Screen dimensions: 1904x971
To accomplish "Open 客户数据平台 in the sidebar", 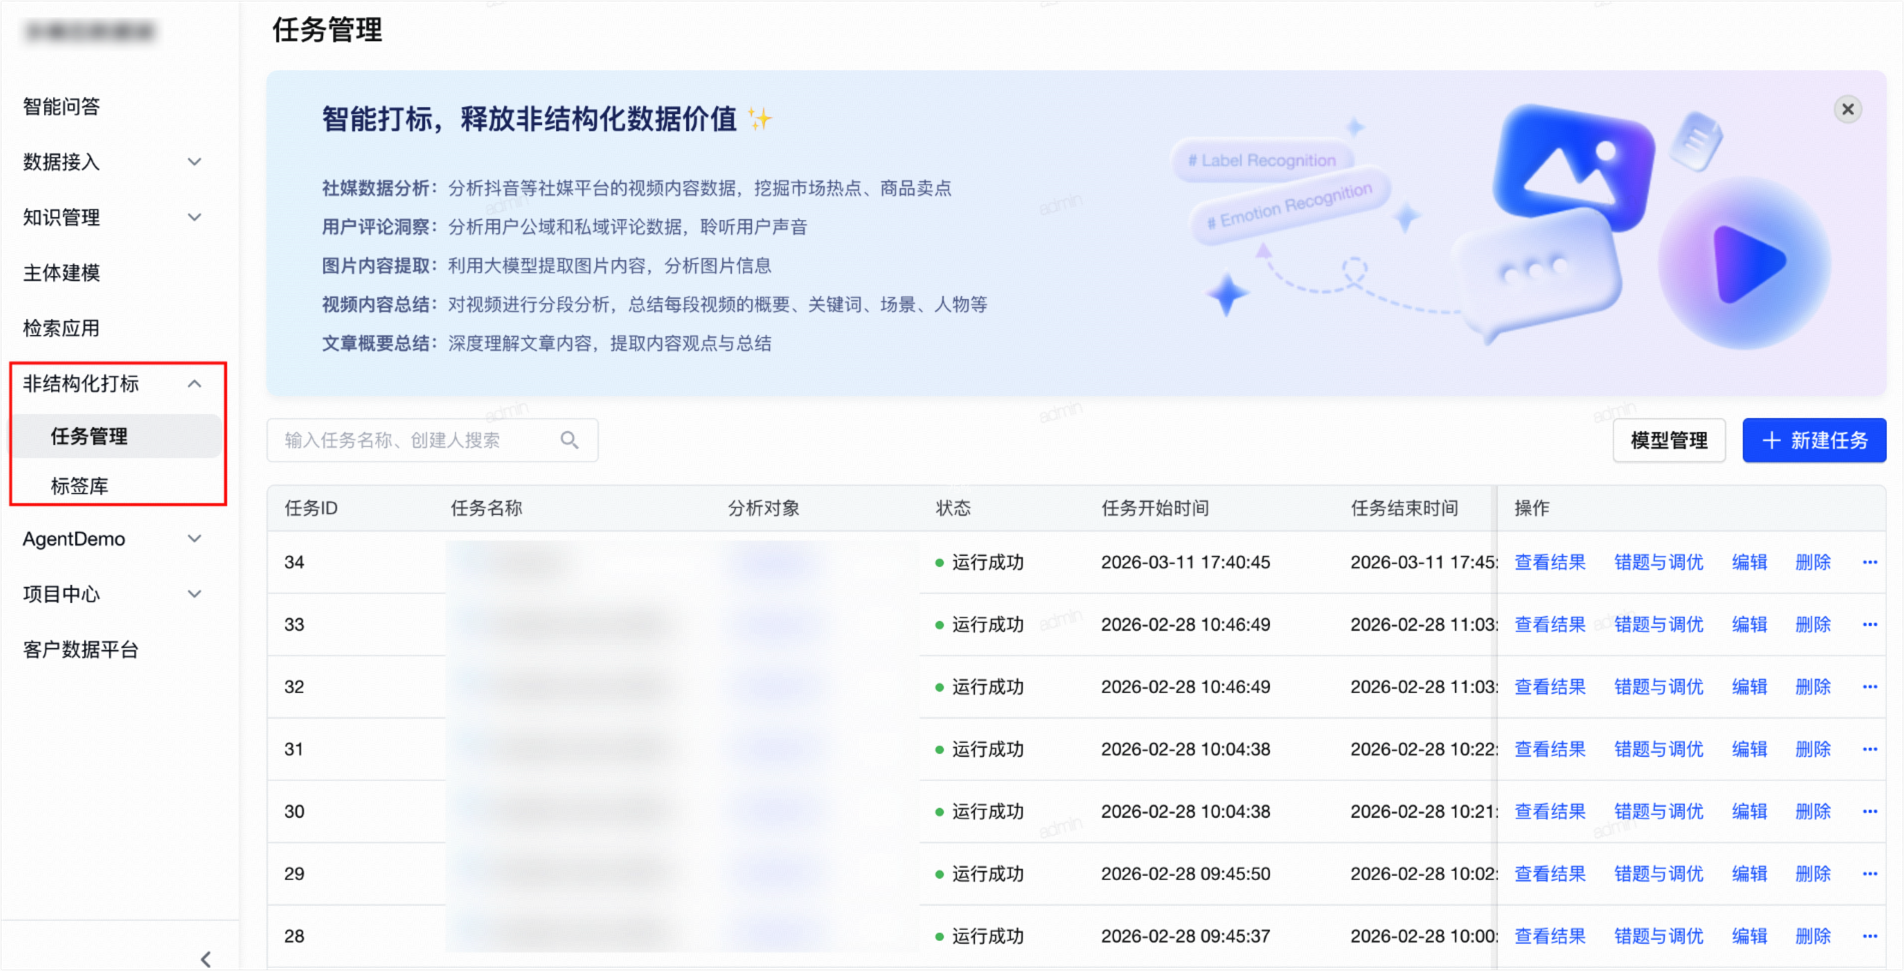I will coord(80,650).
